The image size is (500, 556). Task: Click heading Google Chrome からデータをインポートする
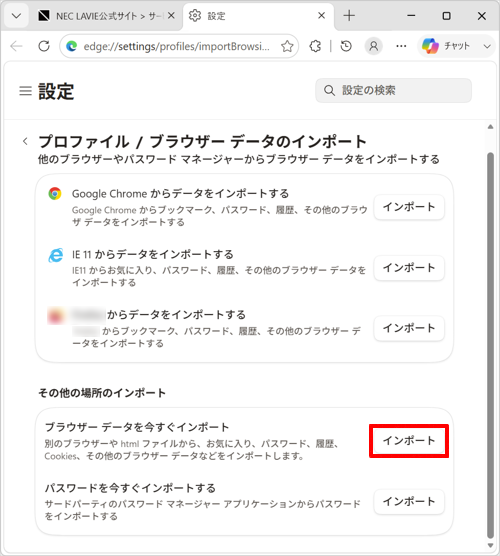click(x=180, y=194)
